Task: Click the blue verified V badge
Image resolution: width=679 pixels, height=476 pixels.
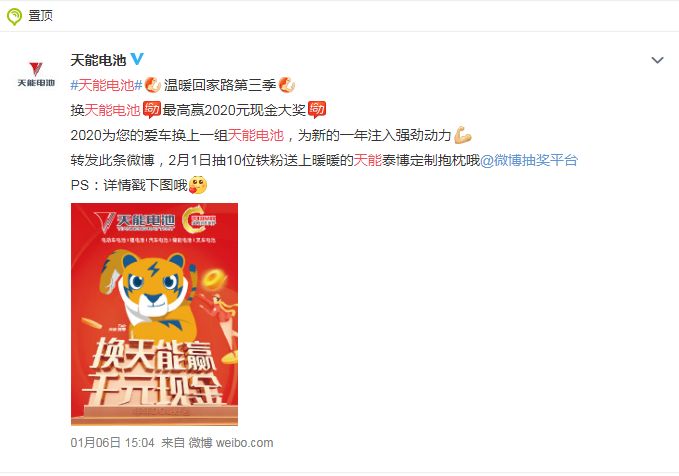Action: [x=137, y=58]
